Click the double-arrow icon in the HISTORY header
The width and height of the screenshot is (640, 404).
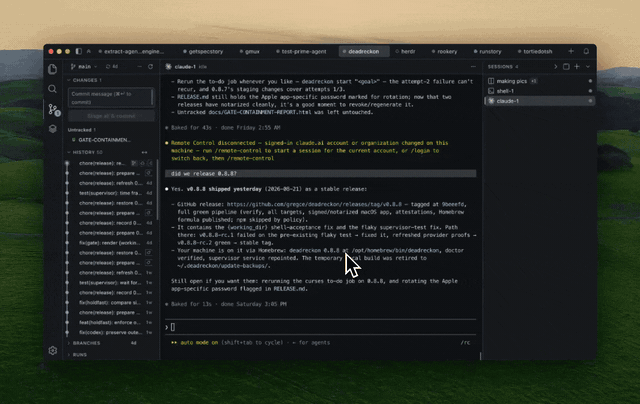pyautogui.click(x=144, y=152)
